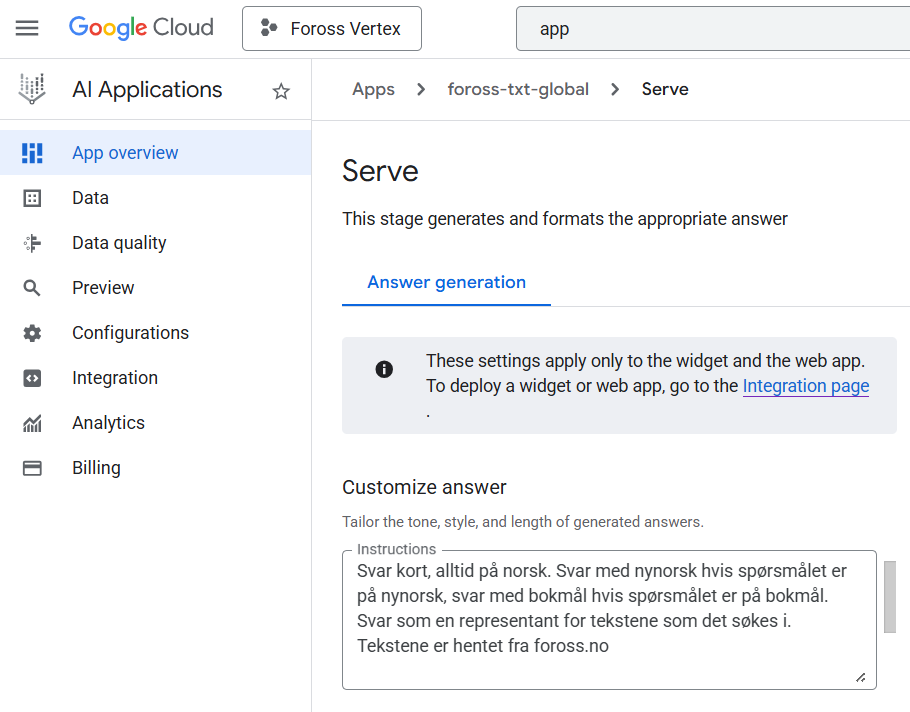Open the Integration page link
This screenshot has height=712, width=910.
tap(805, 386)
